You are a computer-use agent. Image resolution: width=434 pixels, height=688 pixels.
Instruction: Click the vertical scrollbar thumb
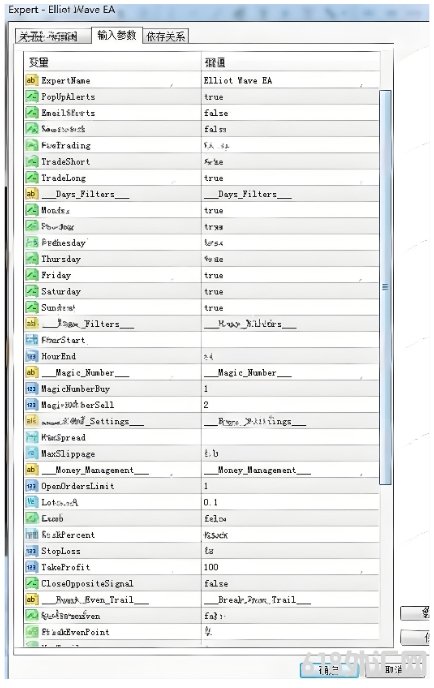(x=385, y=287)
